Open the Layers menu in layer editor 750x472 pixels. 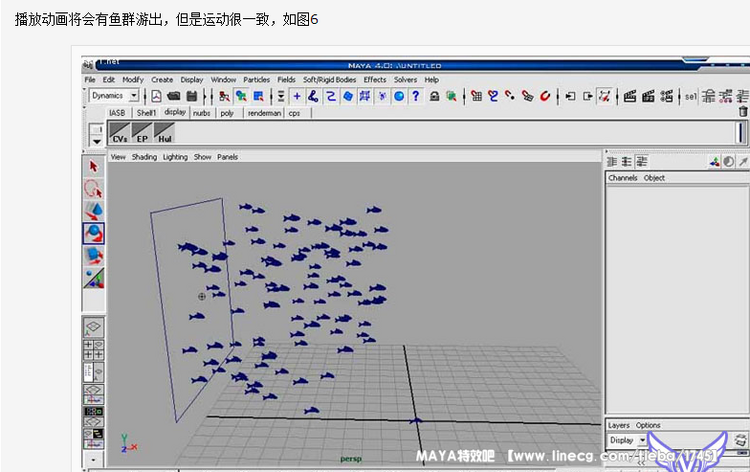click(x=618, y=425)
